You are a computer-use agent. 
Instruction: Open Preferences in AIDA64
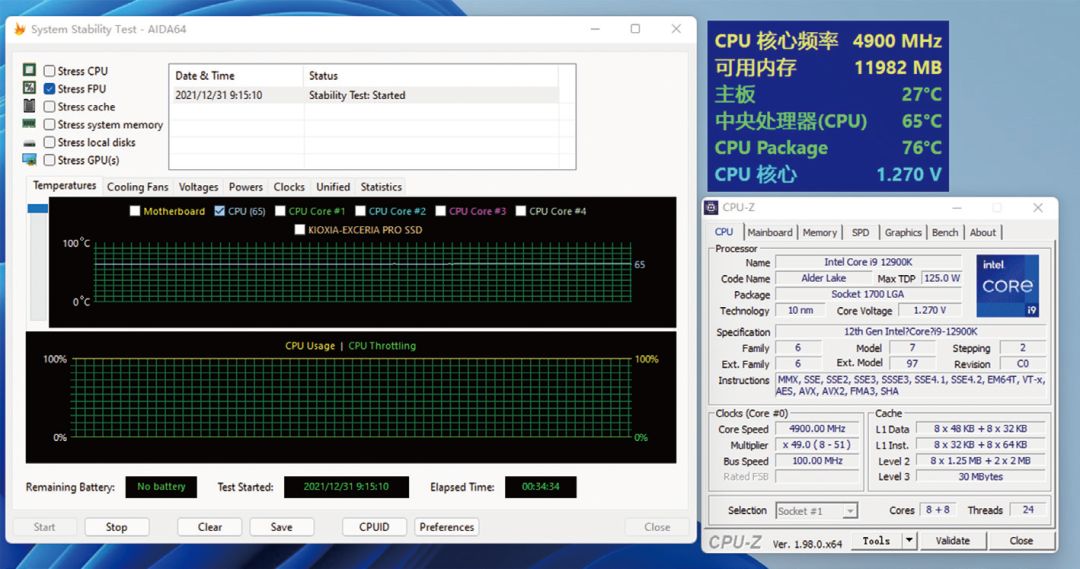446,527
